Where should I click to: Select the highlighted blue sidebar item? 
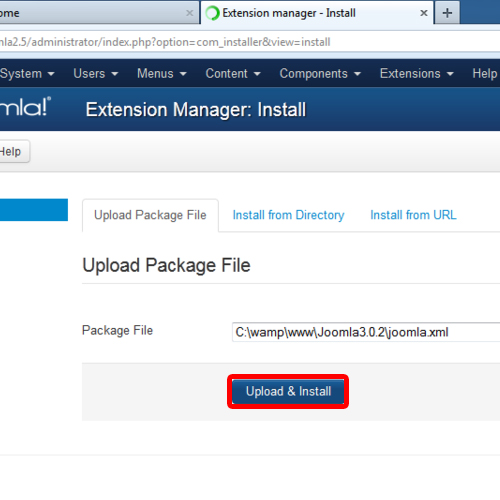[x=34, y=210]
